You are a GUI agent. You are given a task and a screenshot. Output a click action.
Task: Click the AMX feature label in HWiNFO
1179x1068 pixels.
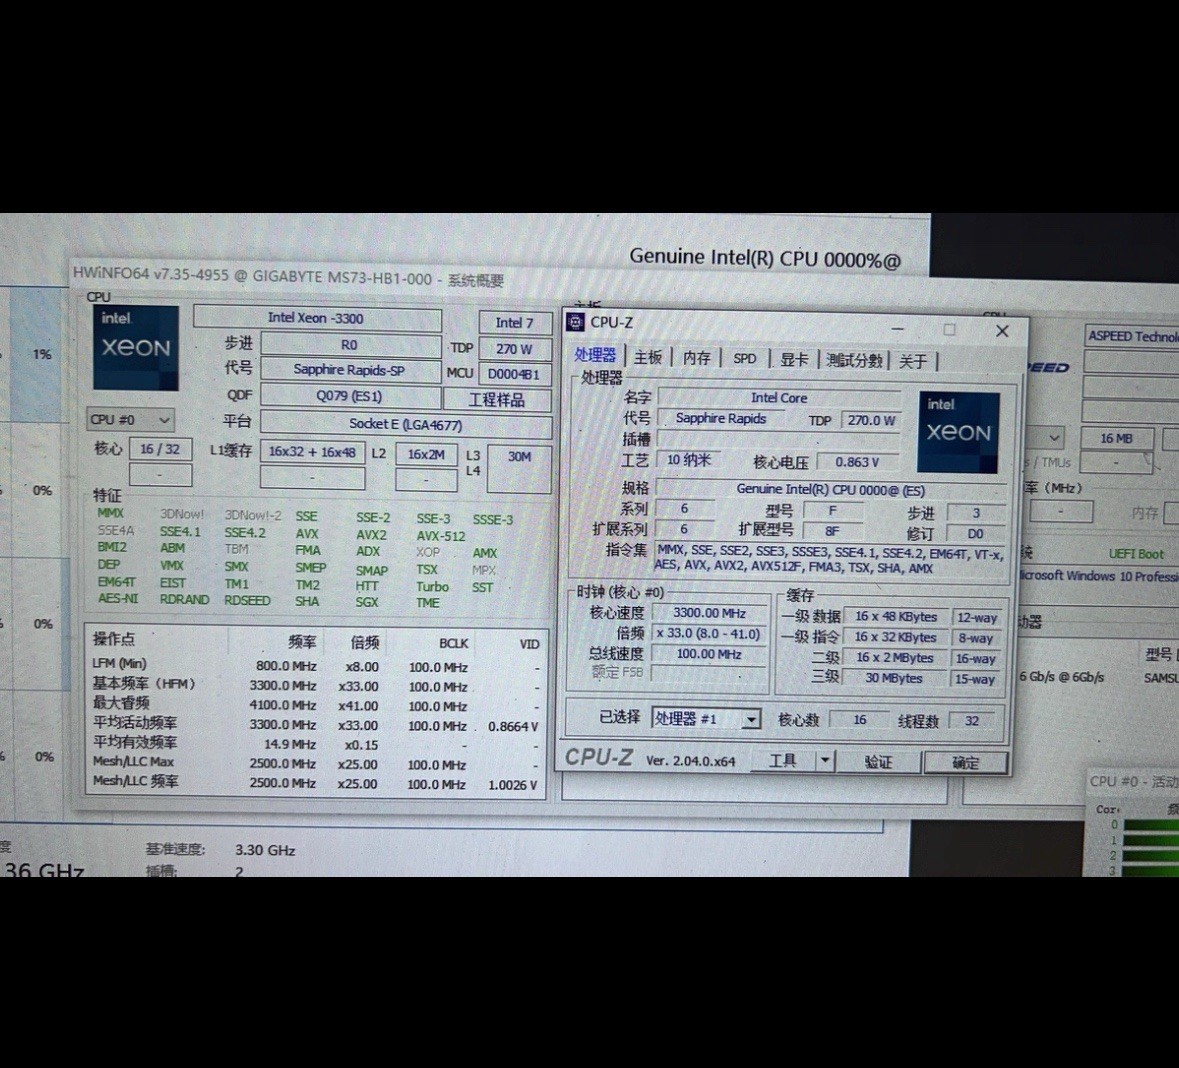[x=485, y=553]
